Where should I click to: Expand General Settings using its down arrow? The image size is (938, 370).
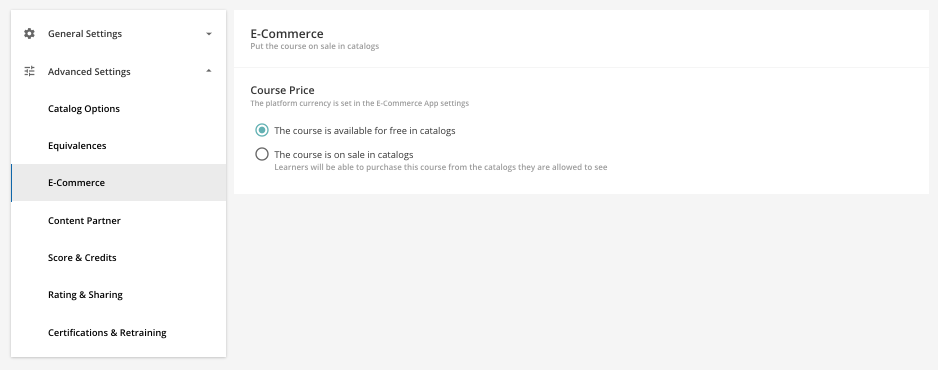209,33
